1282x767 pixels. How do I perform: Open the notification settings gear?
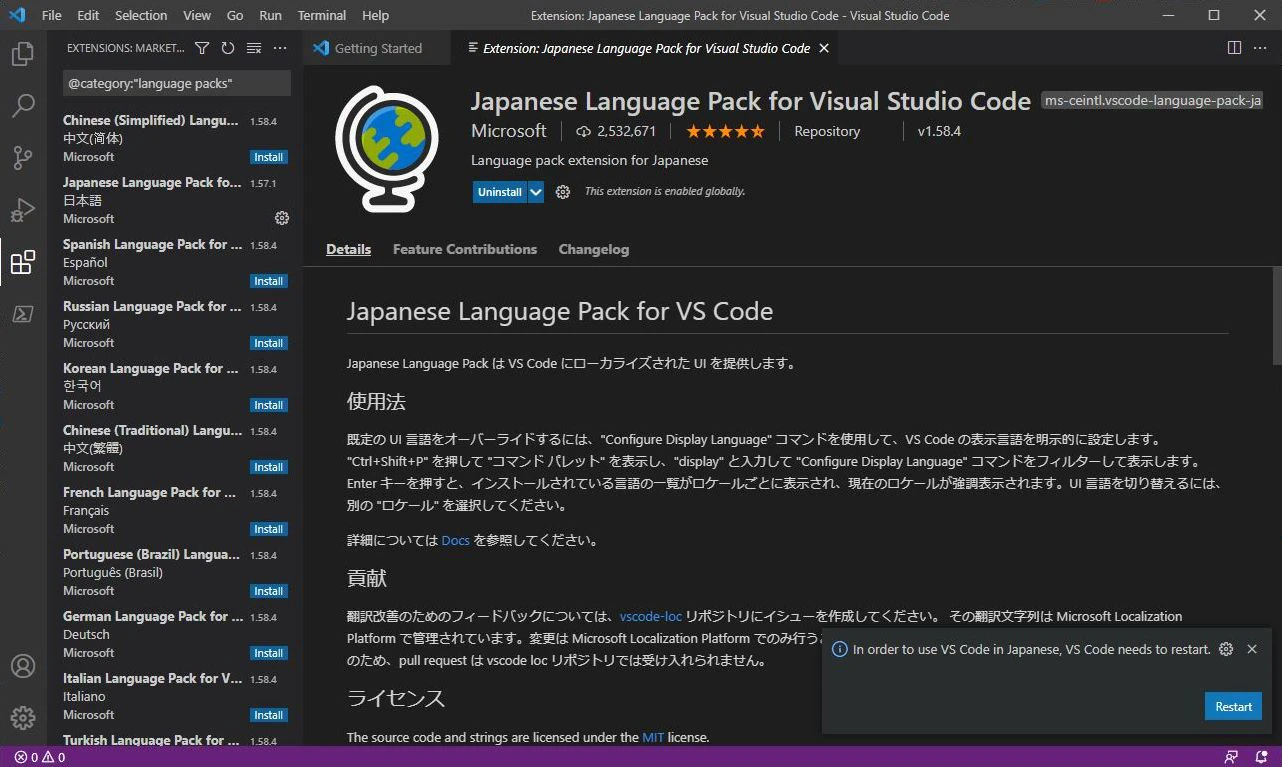point(1226,649)
